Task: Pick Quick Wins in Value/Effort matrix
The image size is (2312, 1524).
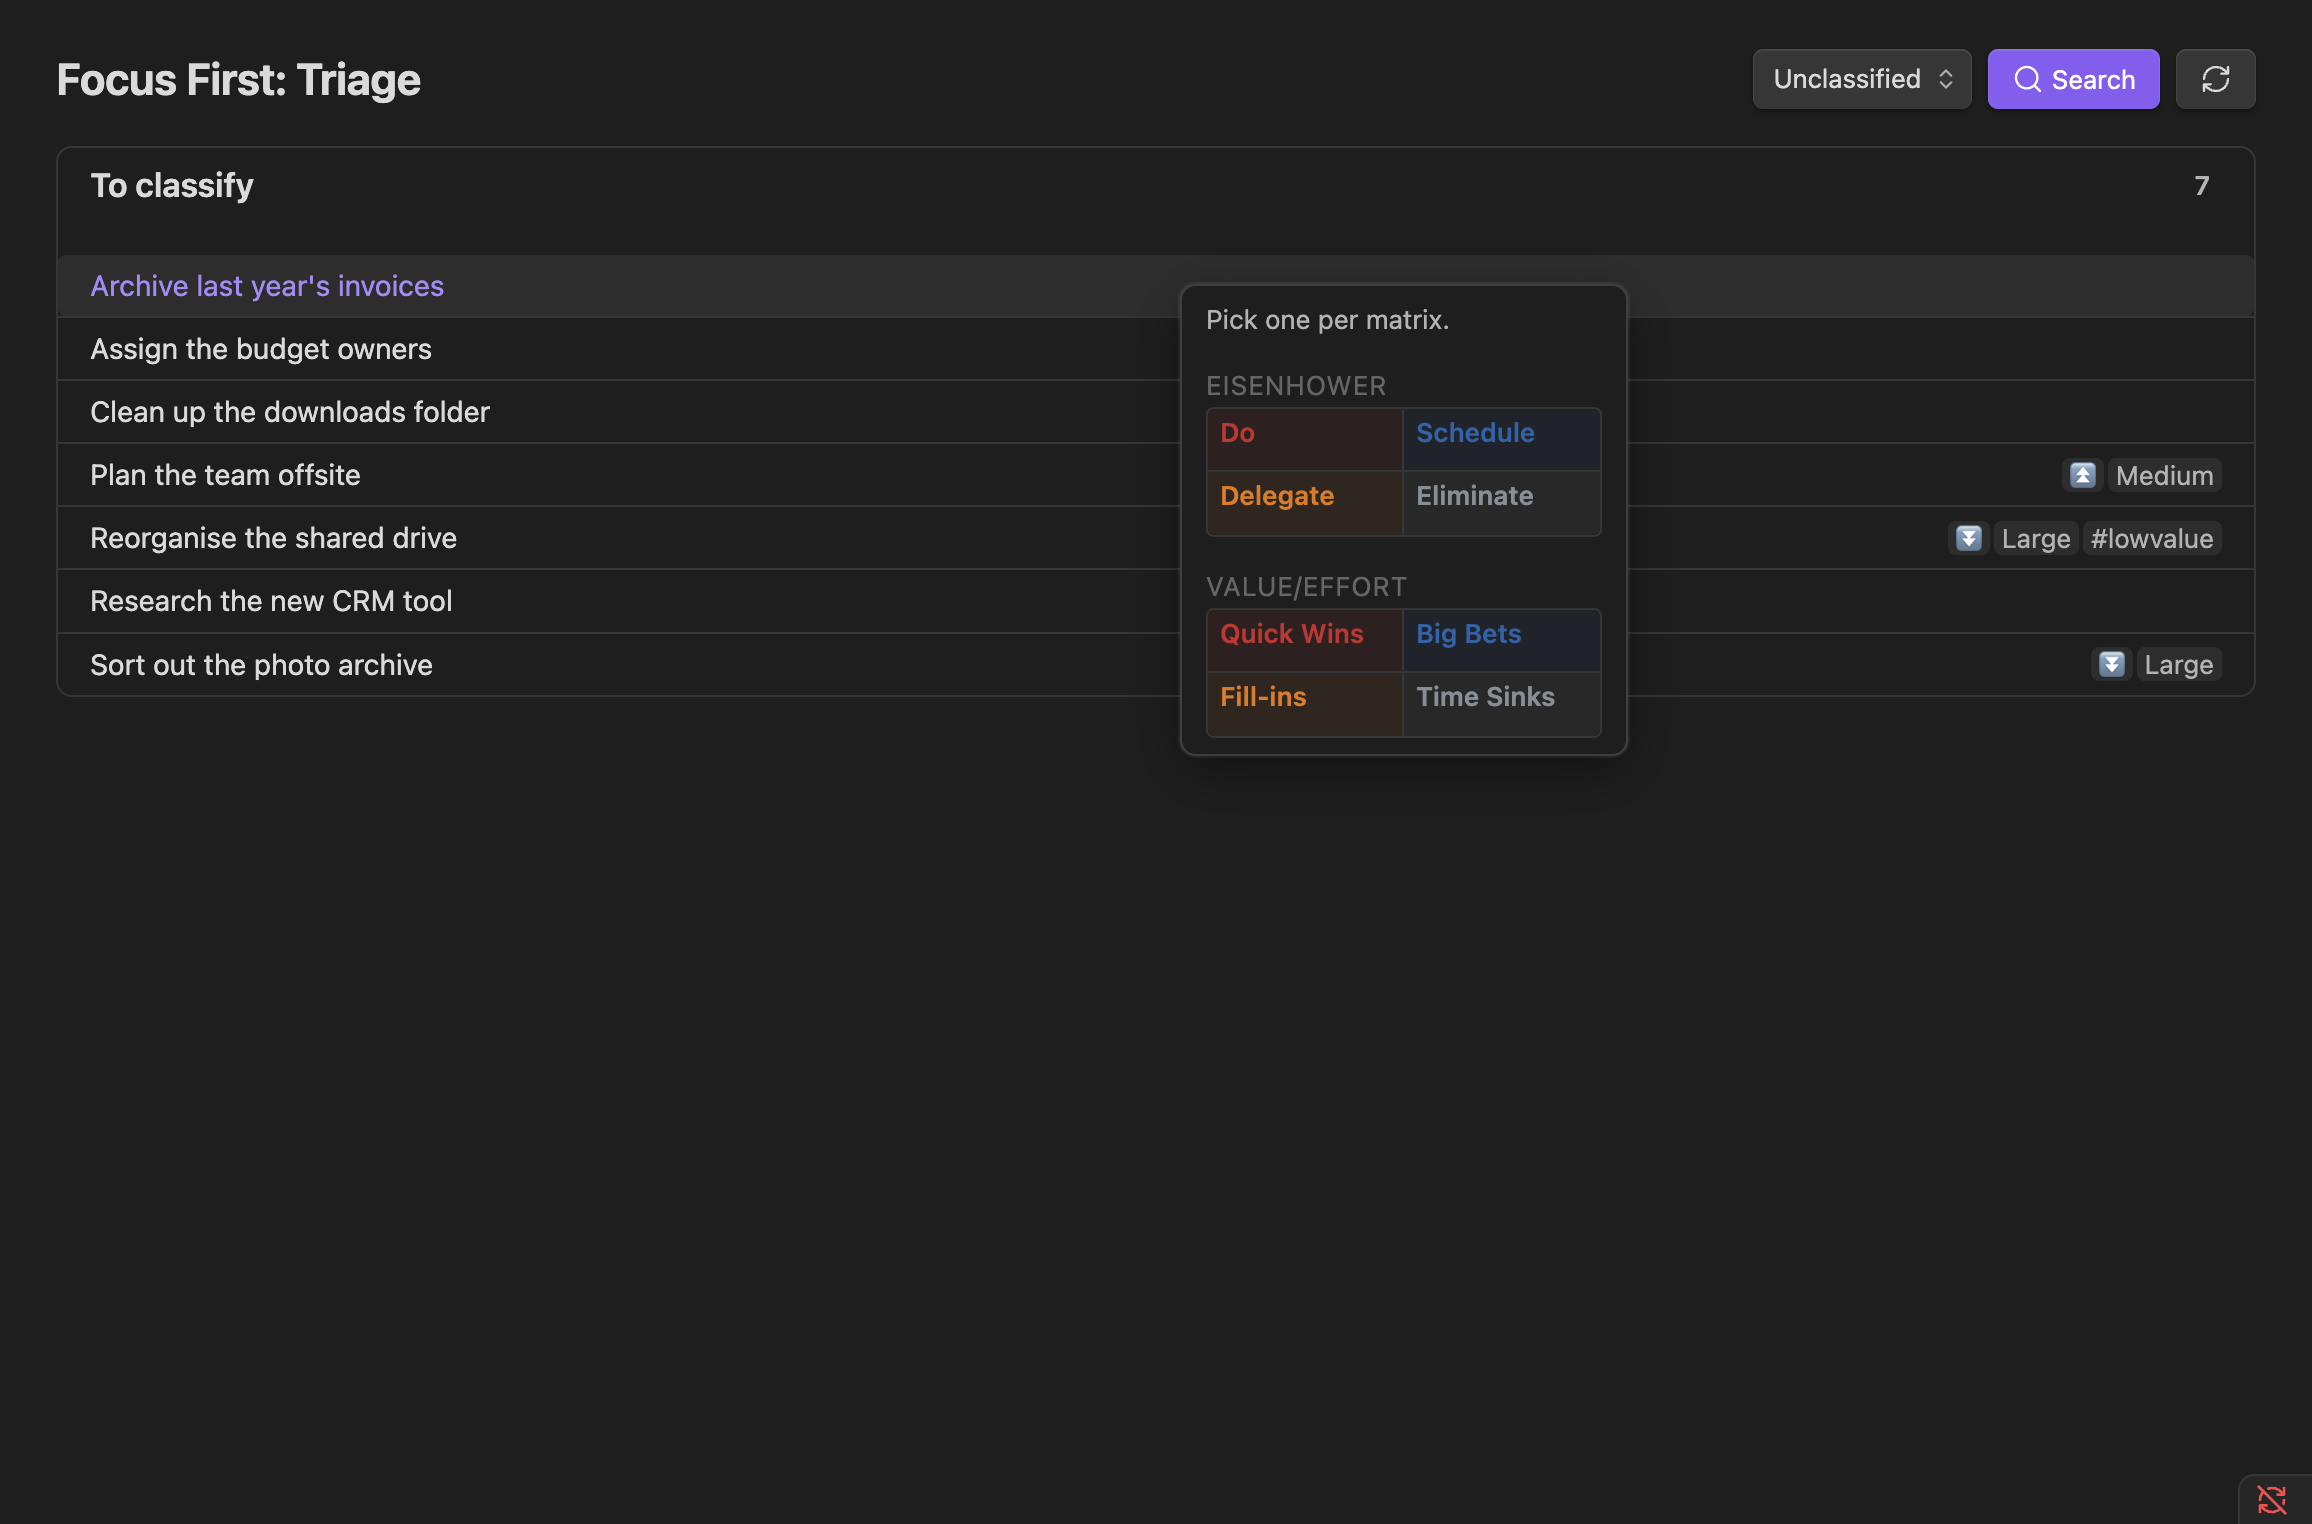Action: [x=1304, y=640]
